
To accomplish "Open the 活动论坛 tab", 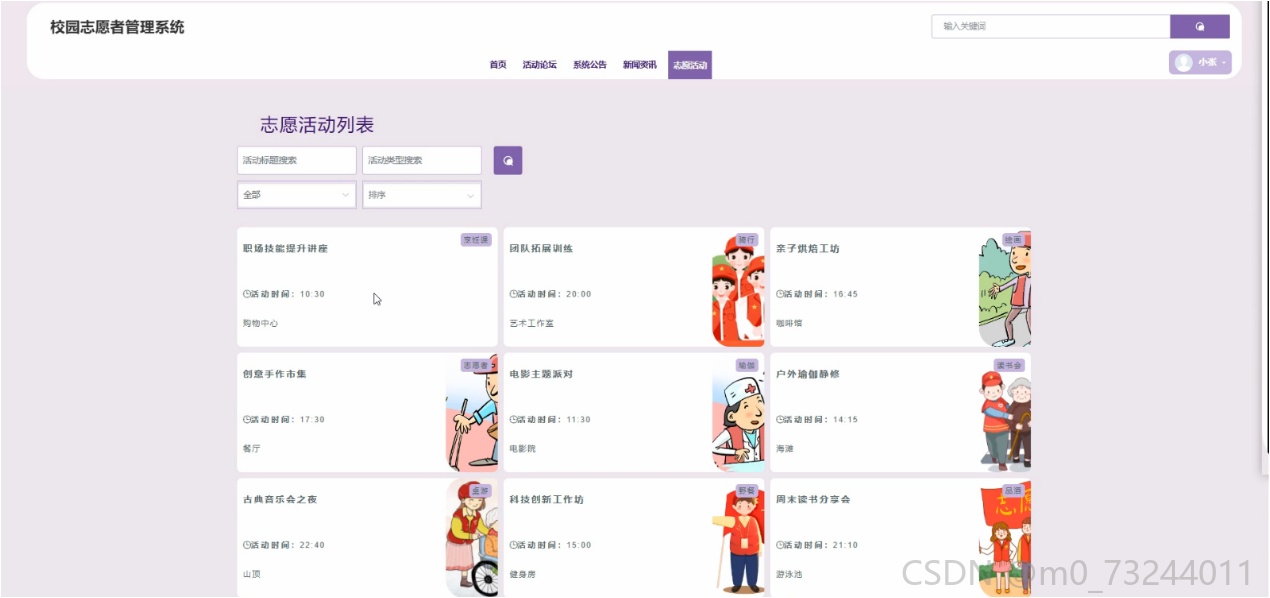I will (x=540, y=65).
